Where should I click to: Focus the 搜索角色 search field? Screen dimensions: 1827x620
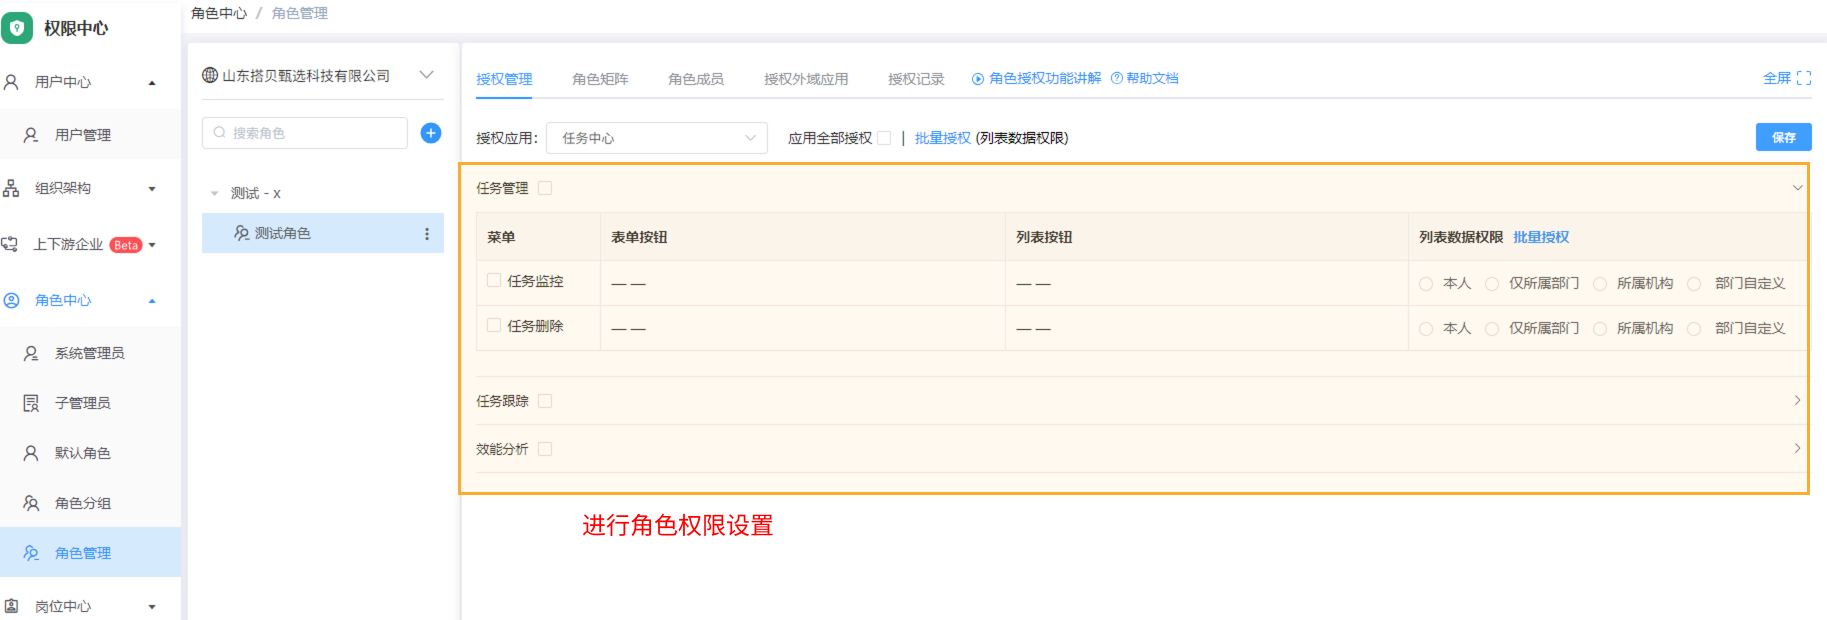pyautogui.click(x=305, y=133)
